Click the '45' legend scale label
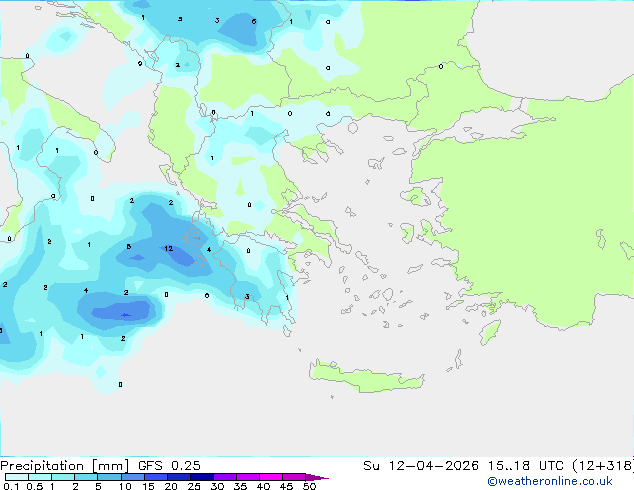This screenshot has height=490, width=634. (286, 486)
